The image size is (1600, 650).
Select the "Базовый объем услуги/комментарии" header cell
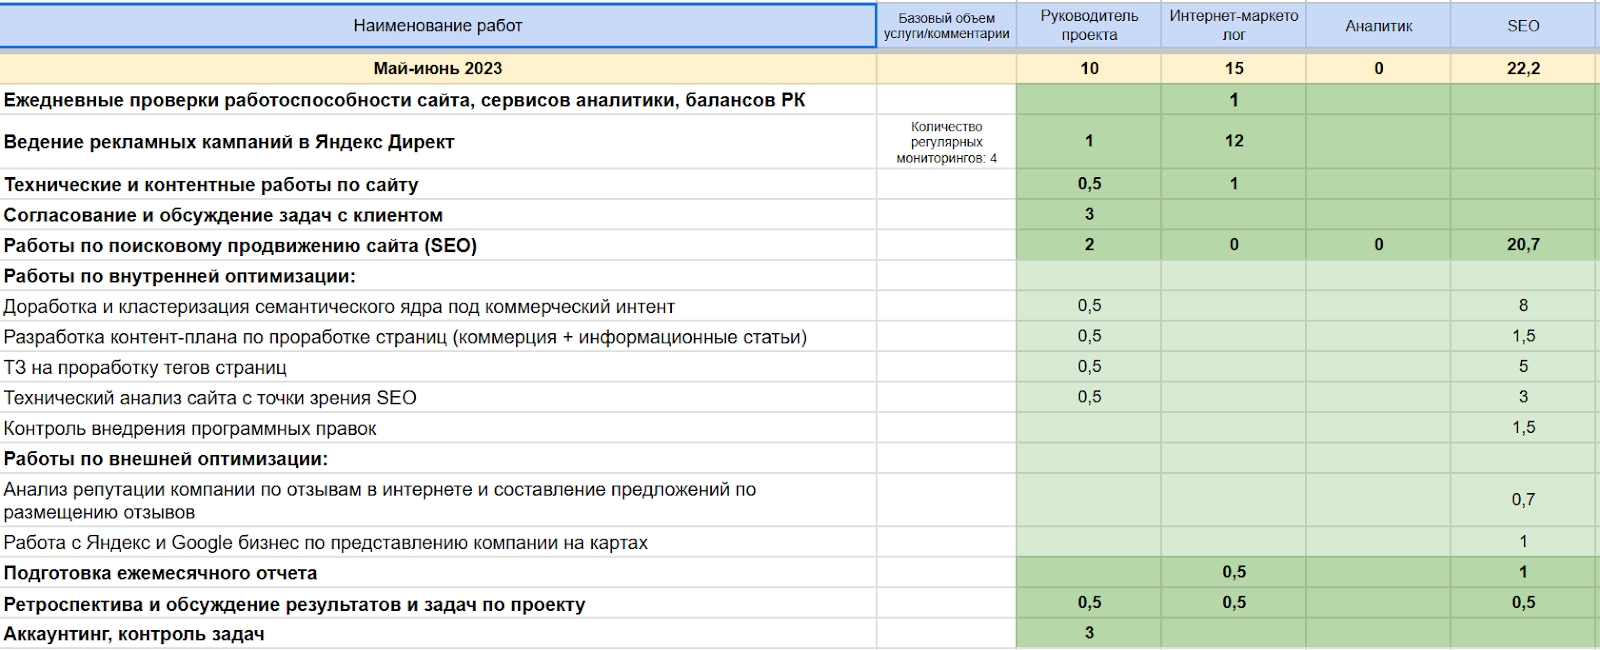(x=946, y=26)
